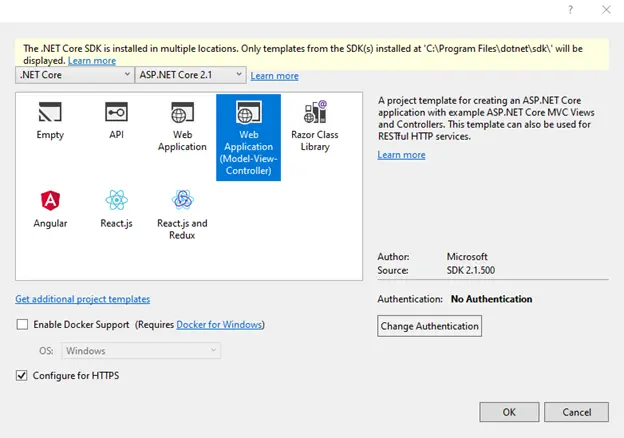Select the Empty project template
This screenshot has width=624, height=438.
50,121
